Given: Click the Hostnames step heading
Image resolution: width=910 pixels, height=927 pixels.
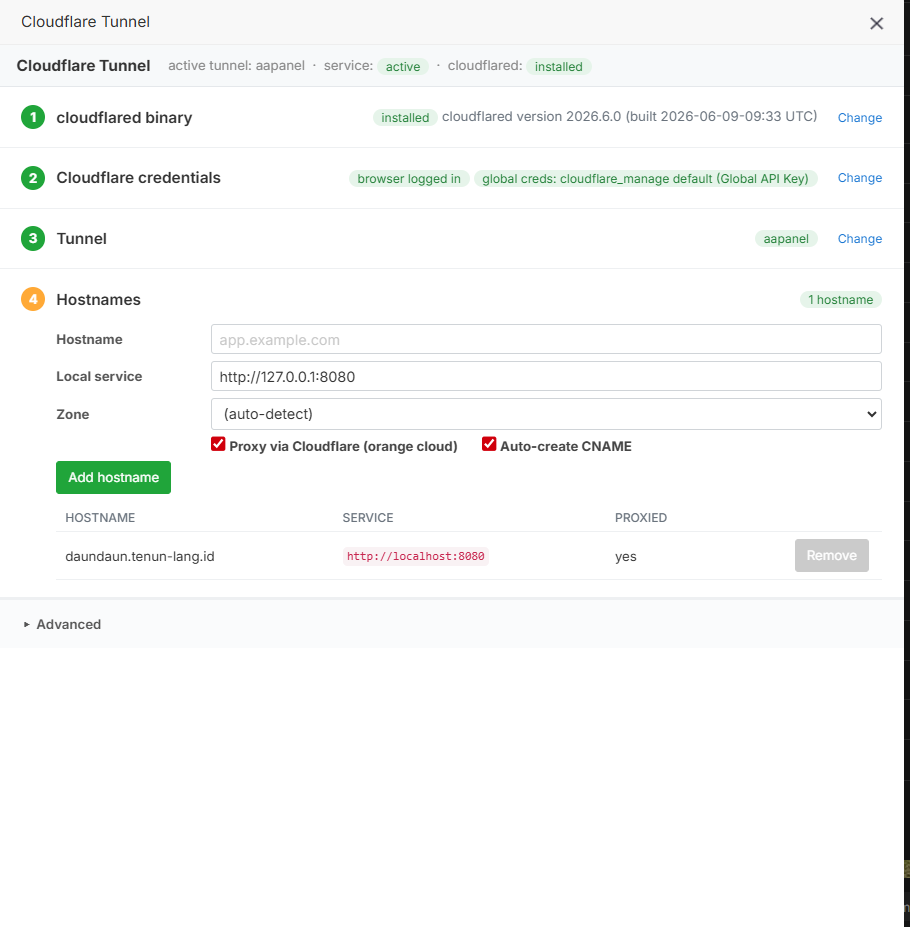Looking at the screenshot, I should click(98, 300).
